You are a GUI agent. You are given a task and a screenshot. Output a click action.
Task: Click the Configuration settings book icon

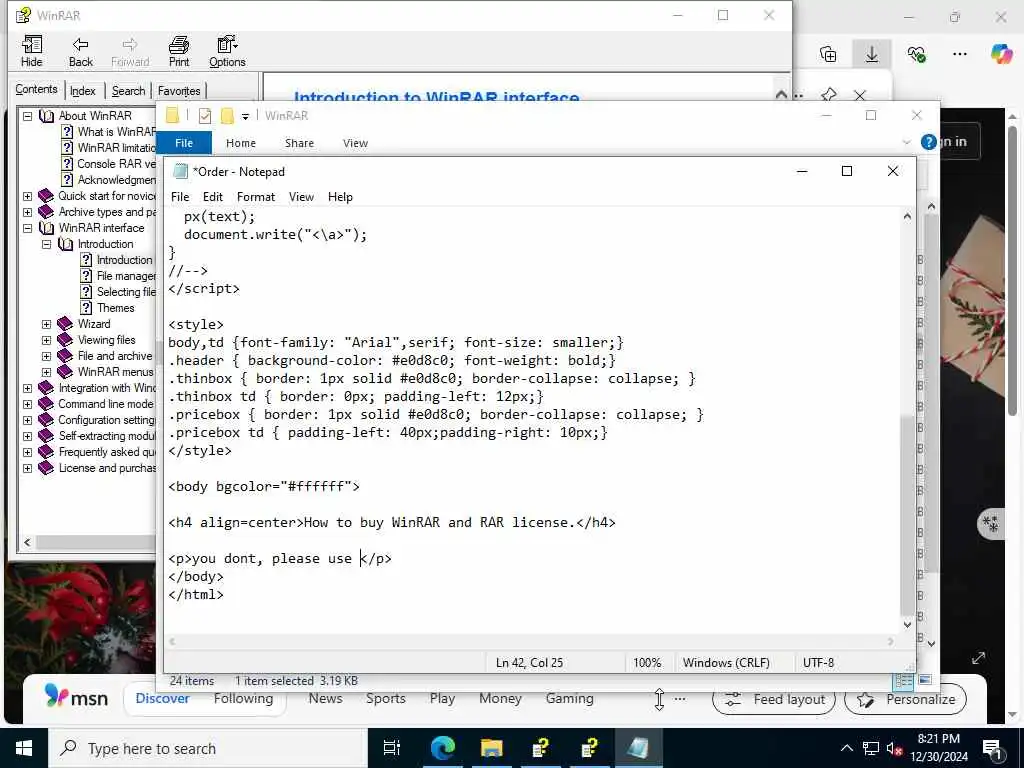[x=46, y=420]
